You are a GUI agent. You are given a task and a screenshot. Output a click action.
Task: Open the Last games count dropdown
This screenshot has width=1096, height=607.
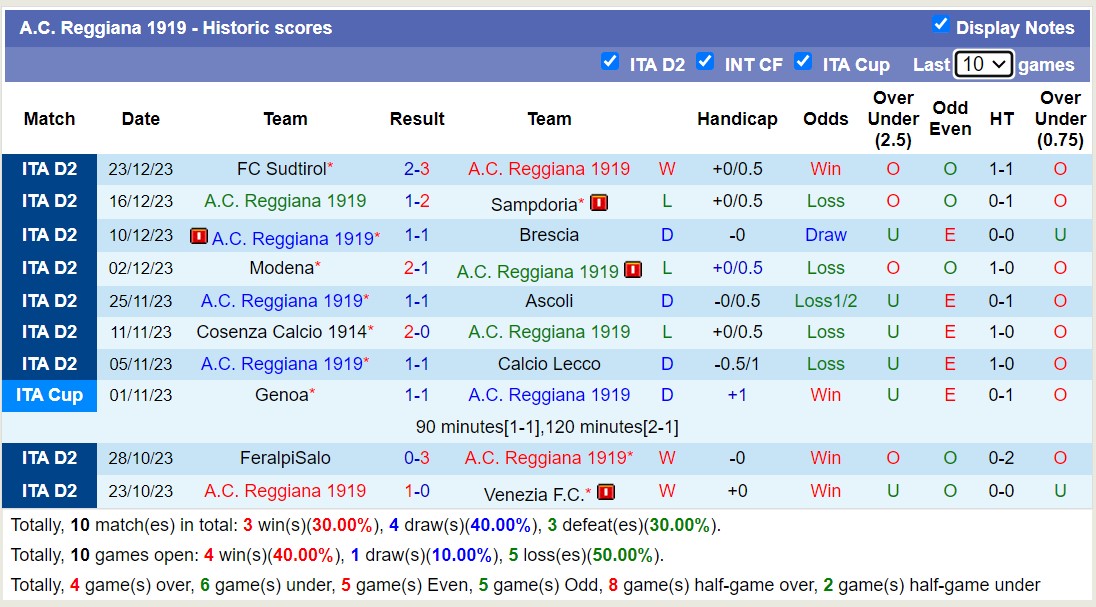tap(984, 63)
